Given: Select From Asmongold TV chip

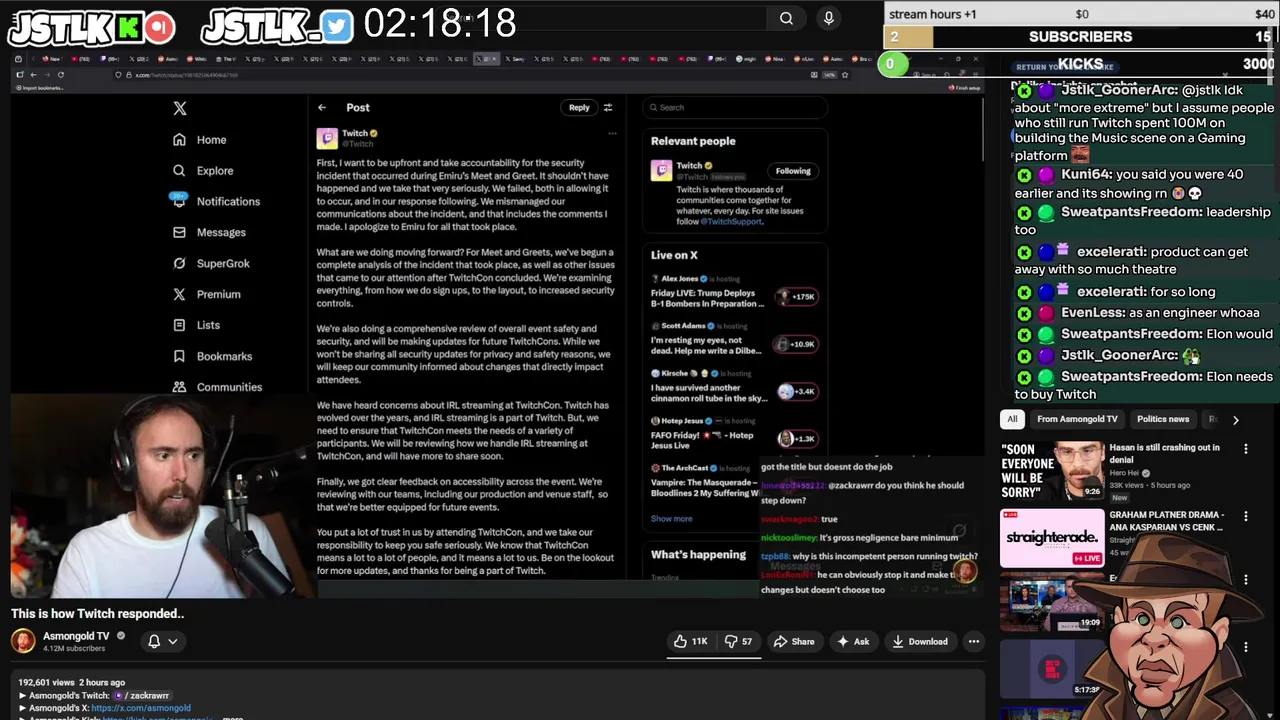Looking at the screenshot, I should tap(1077, 419).
